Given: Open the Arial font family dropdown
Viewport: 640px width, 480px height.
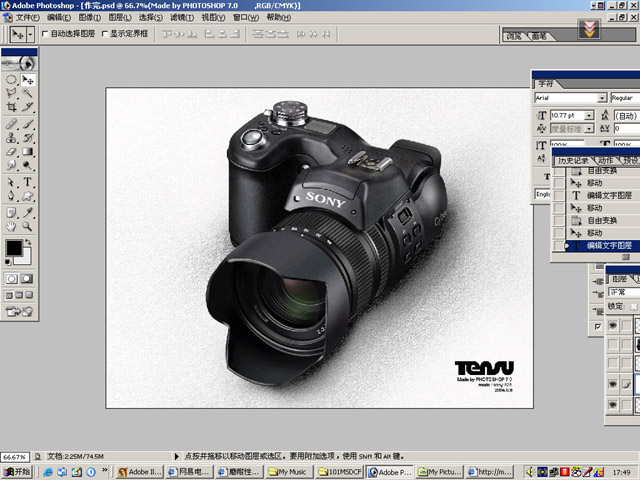Looking at the screenshot, I should point(602,98).
